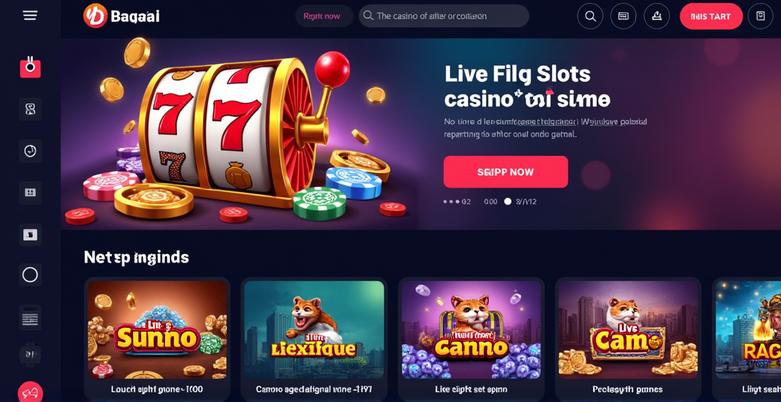Focus the casino search input field
Image resolution: width=781 pixels, height=402 pixels.
pyautogui.click(x=444, y=16)
